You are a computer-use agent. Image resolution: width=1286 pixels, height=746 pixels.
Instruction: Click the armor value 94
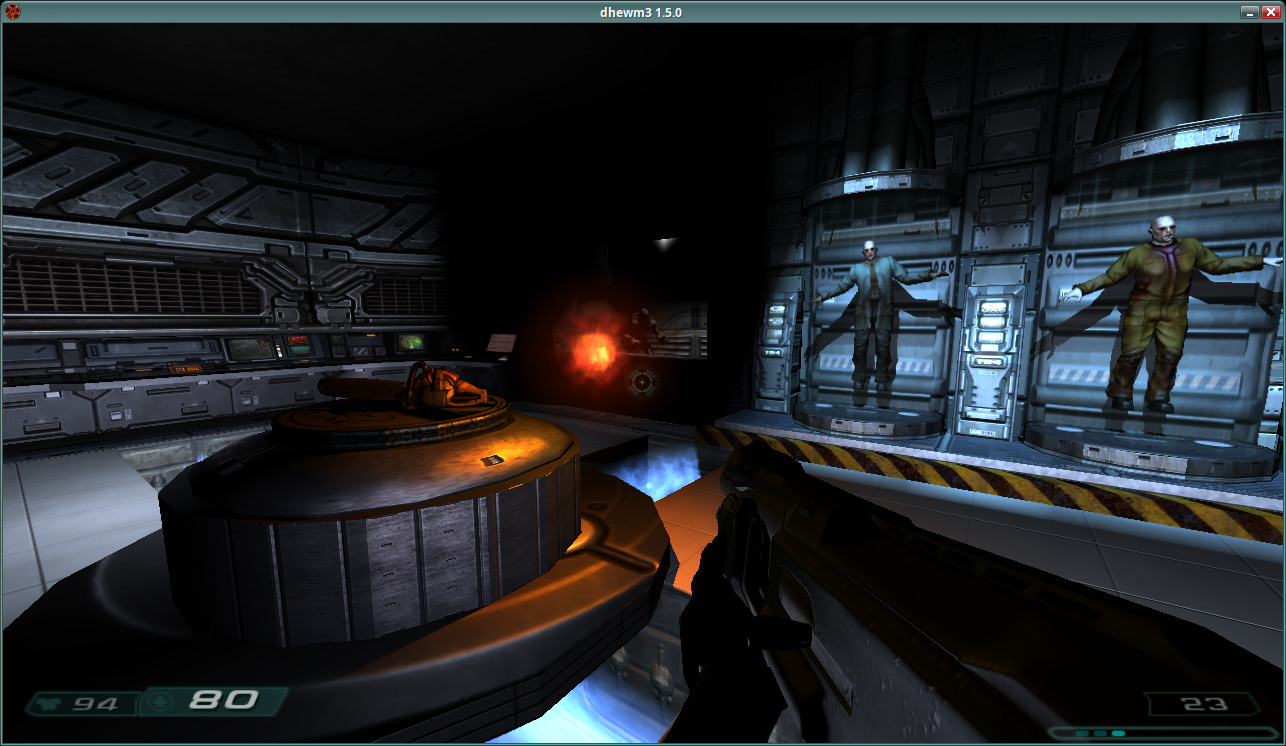97,704
